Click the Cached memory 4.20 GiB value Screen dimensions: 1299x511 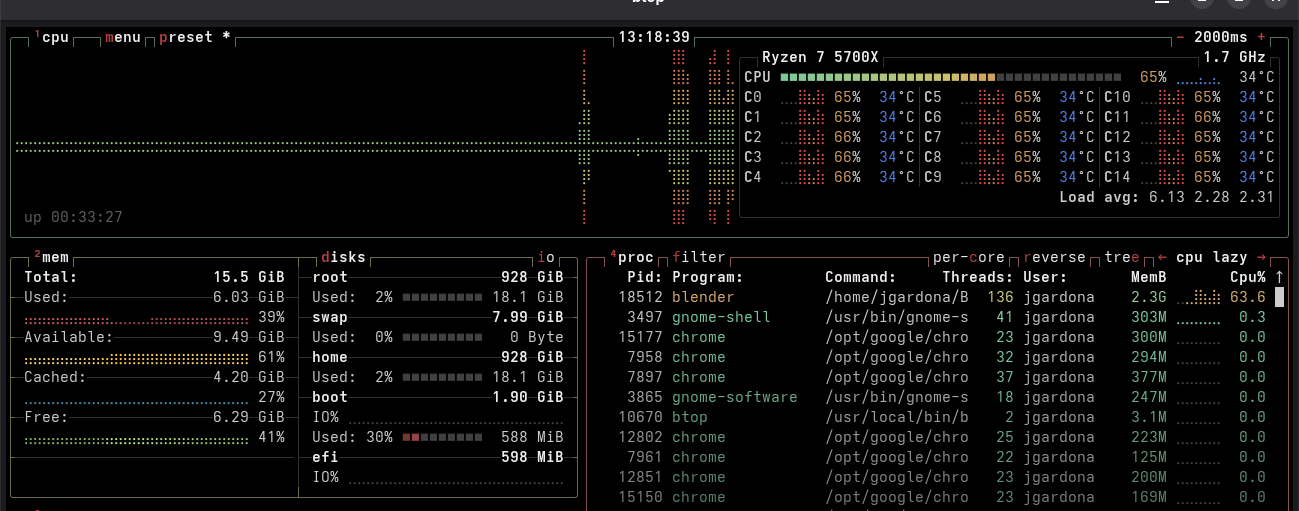[x=248, y=377]
